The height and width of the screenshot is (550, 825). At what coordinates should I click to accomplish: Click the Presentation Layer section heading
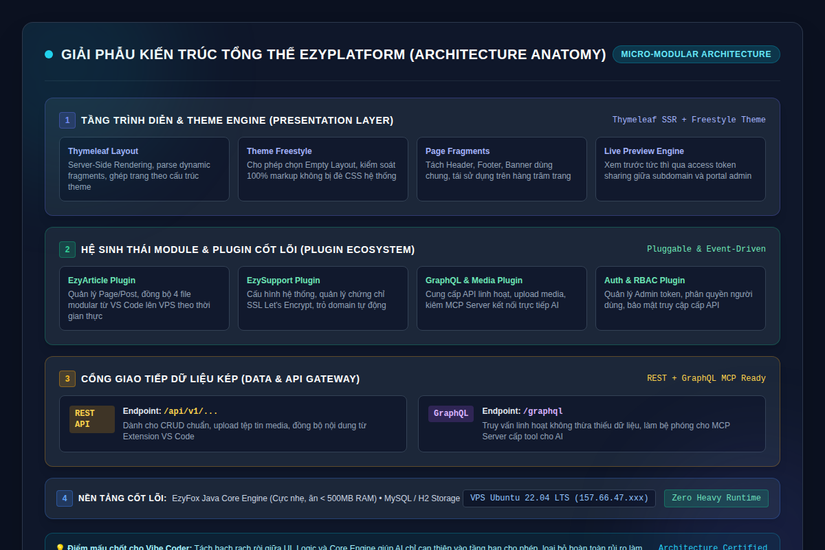237,120
